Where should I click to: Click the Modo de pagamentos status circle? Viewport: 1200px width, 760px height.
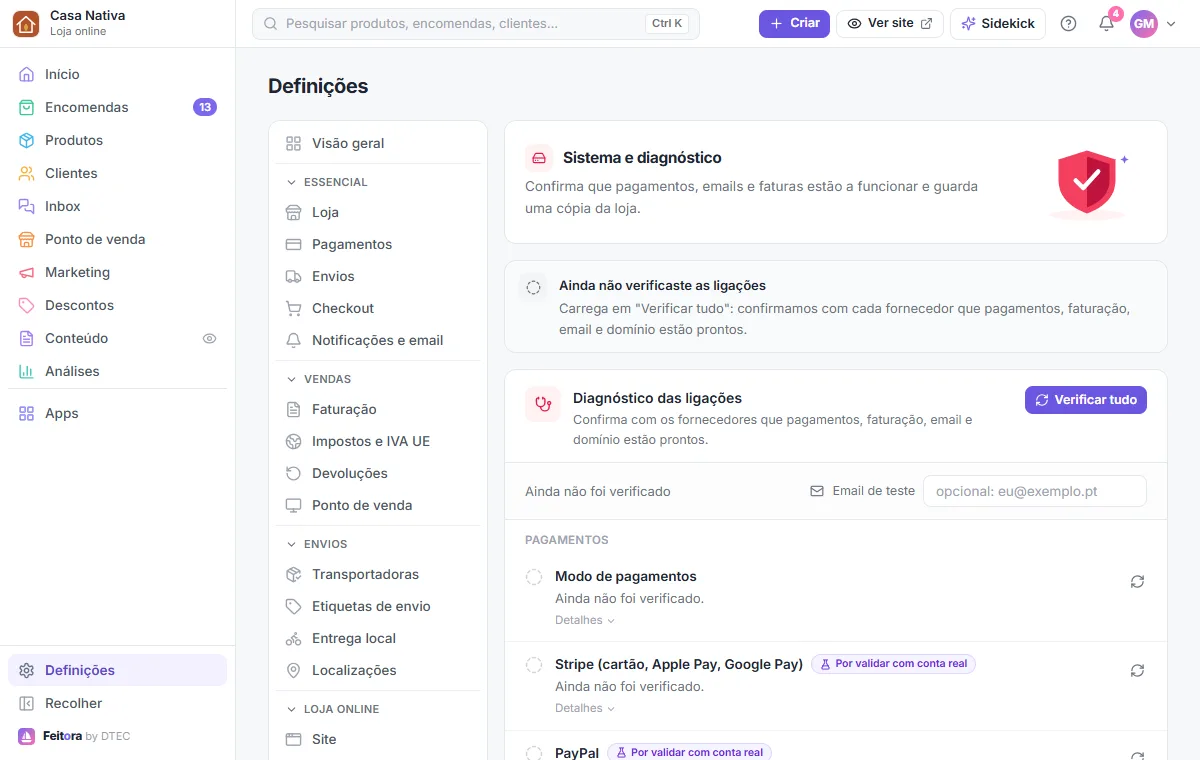click(534, 577)
